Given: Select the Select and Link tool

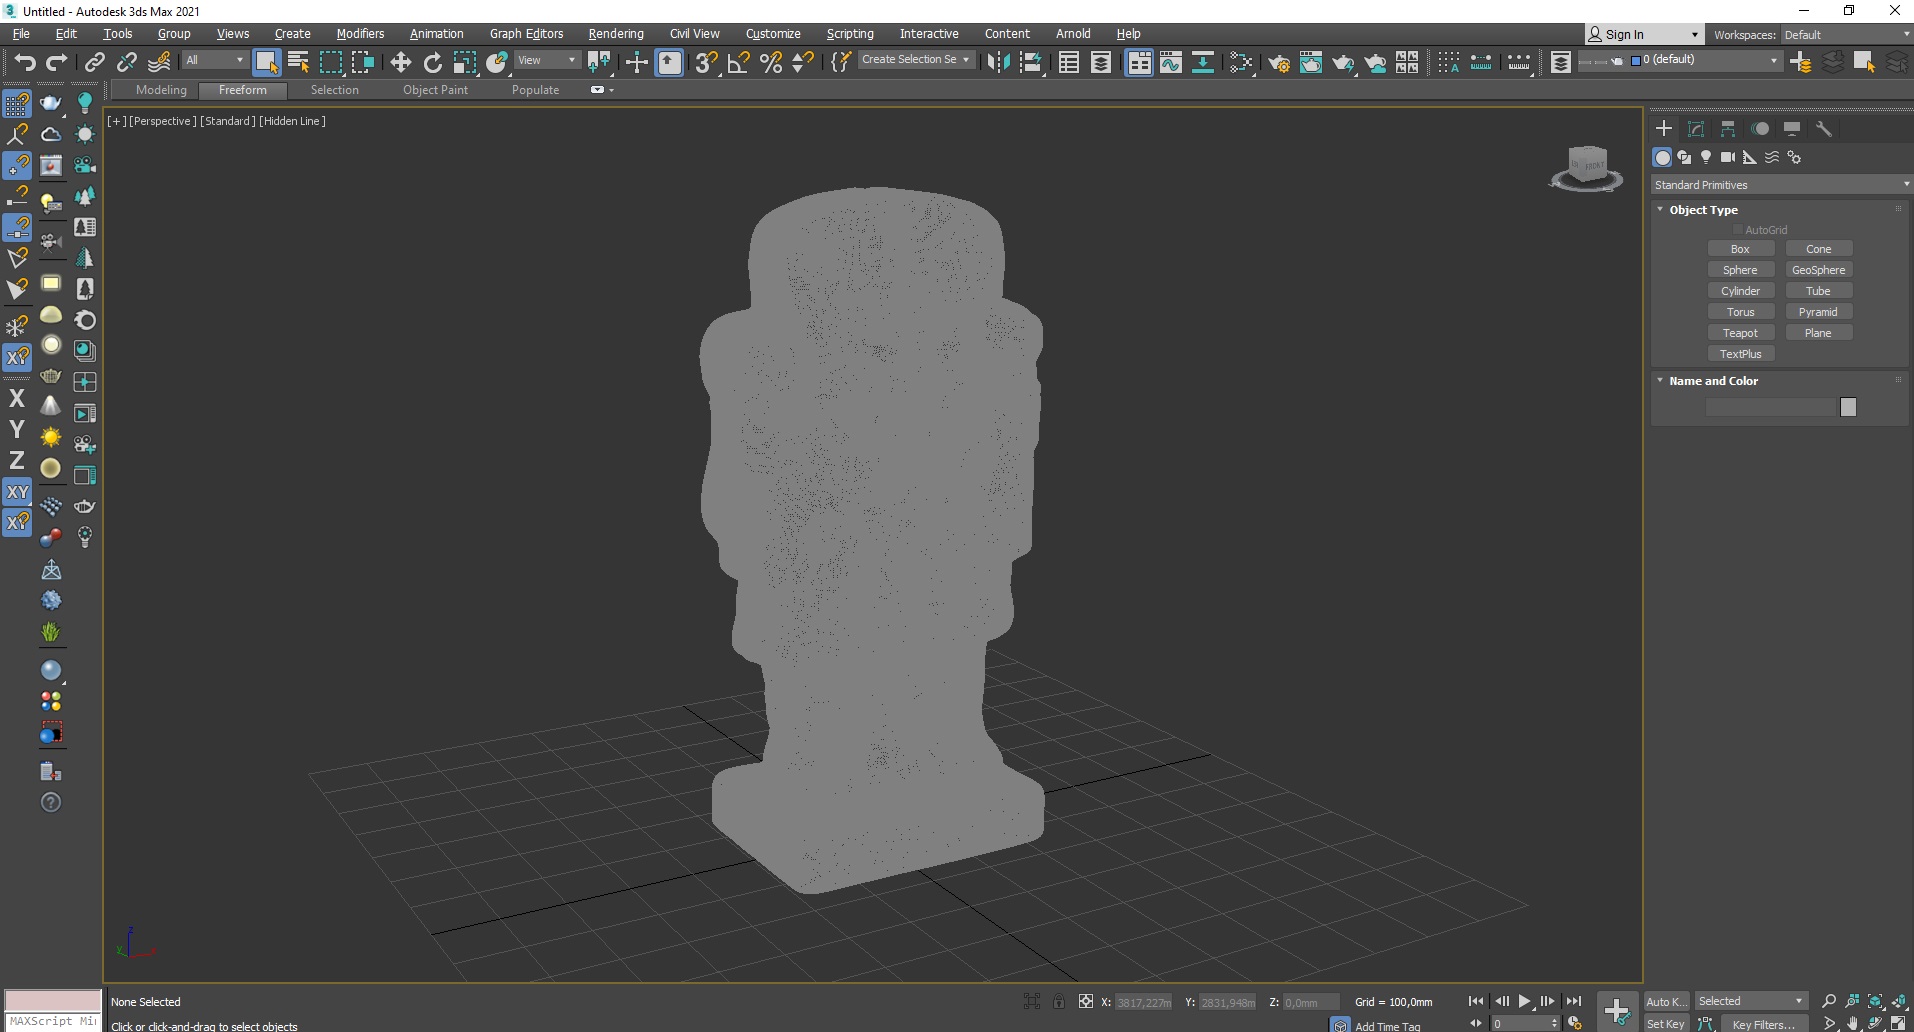Looking at the screenshot, I should coord(95,62).
